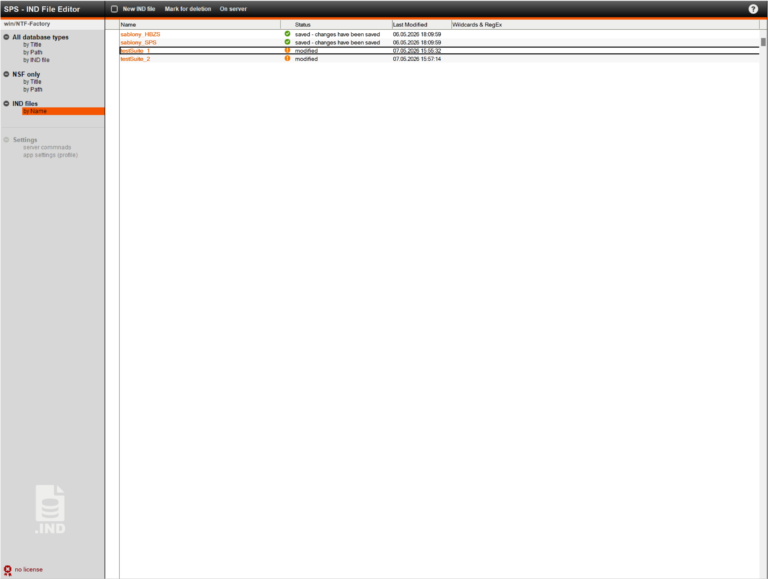Select by Path under NSF only
Viewport: 768px width, 579px height.
point(33,90)
